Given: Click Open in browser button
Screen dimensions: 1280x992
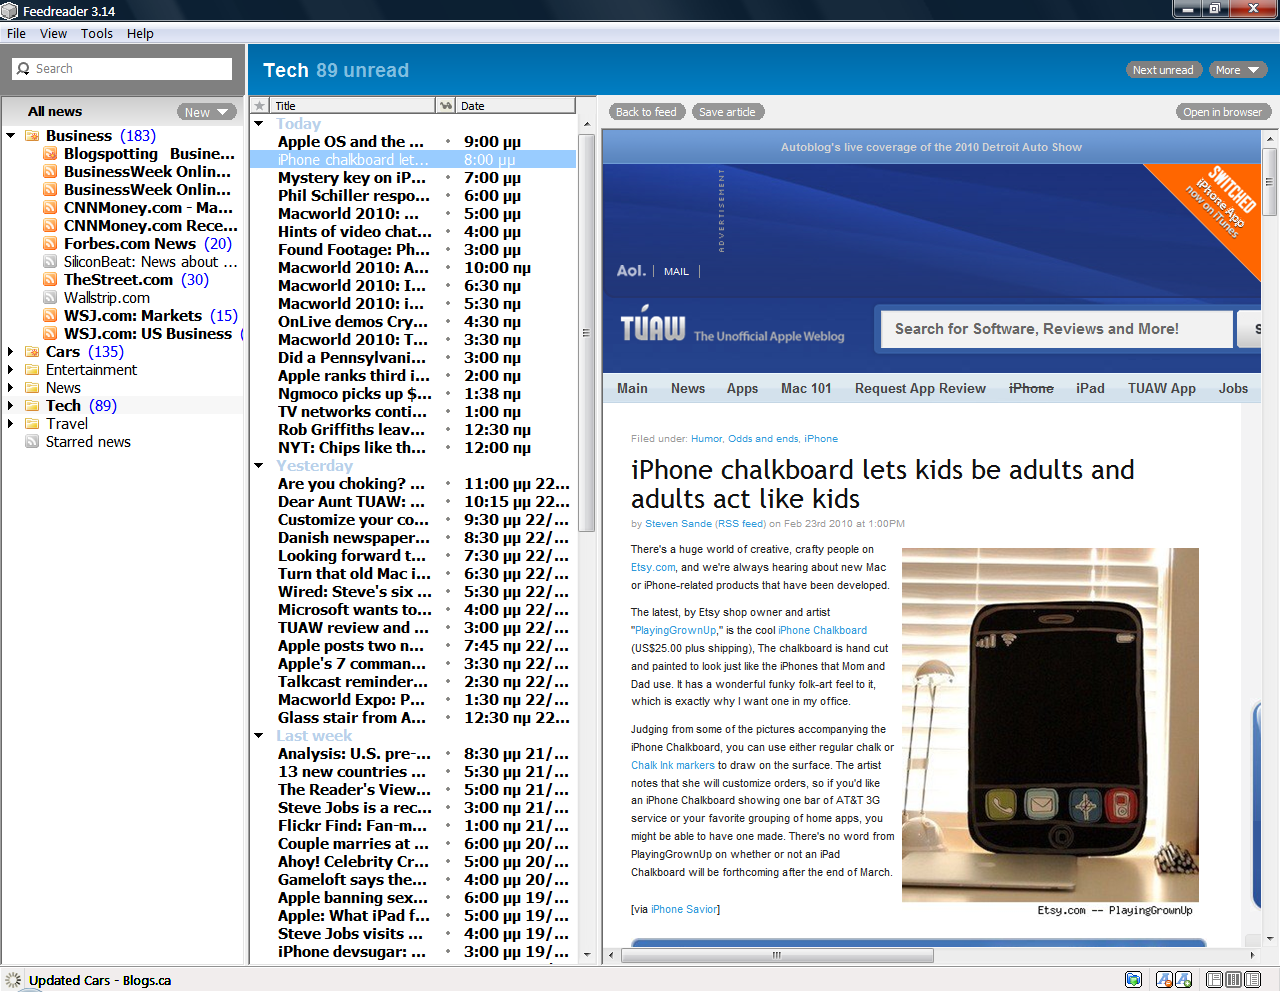Looking at the screenshot, I should (x=1223, y=112).
